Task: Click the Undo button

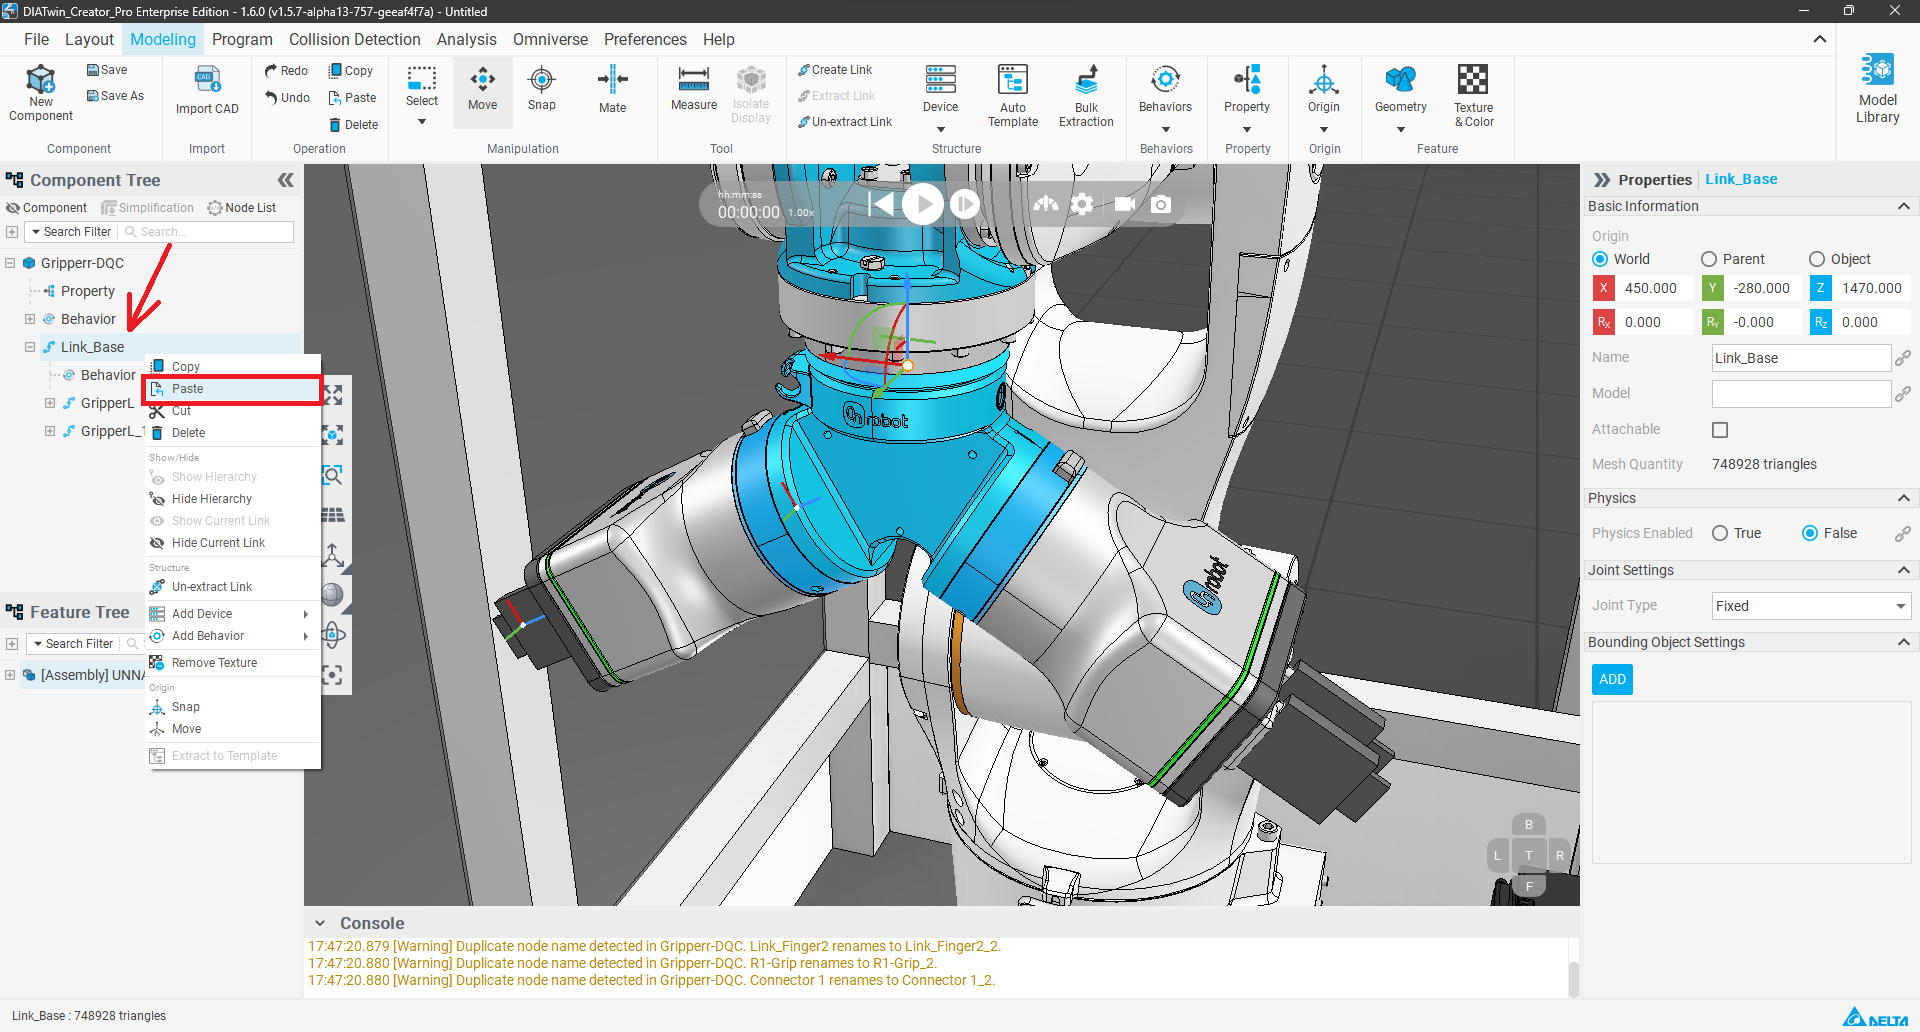Action: [x=287, y=98]
